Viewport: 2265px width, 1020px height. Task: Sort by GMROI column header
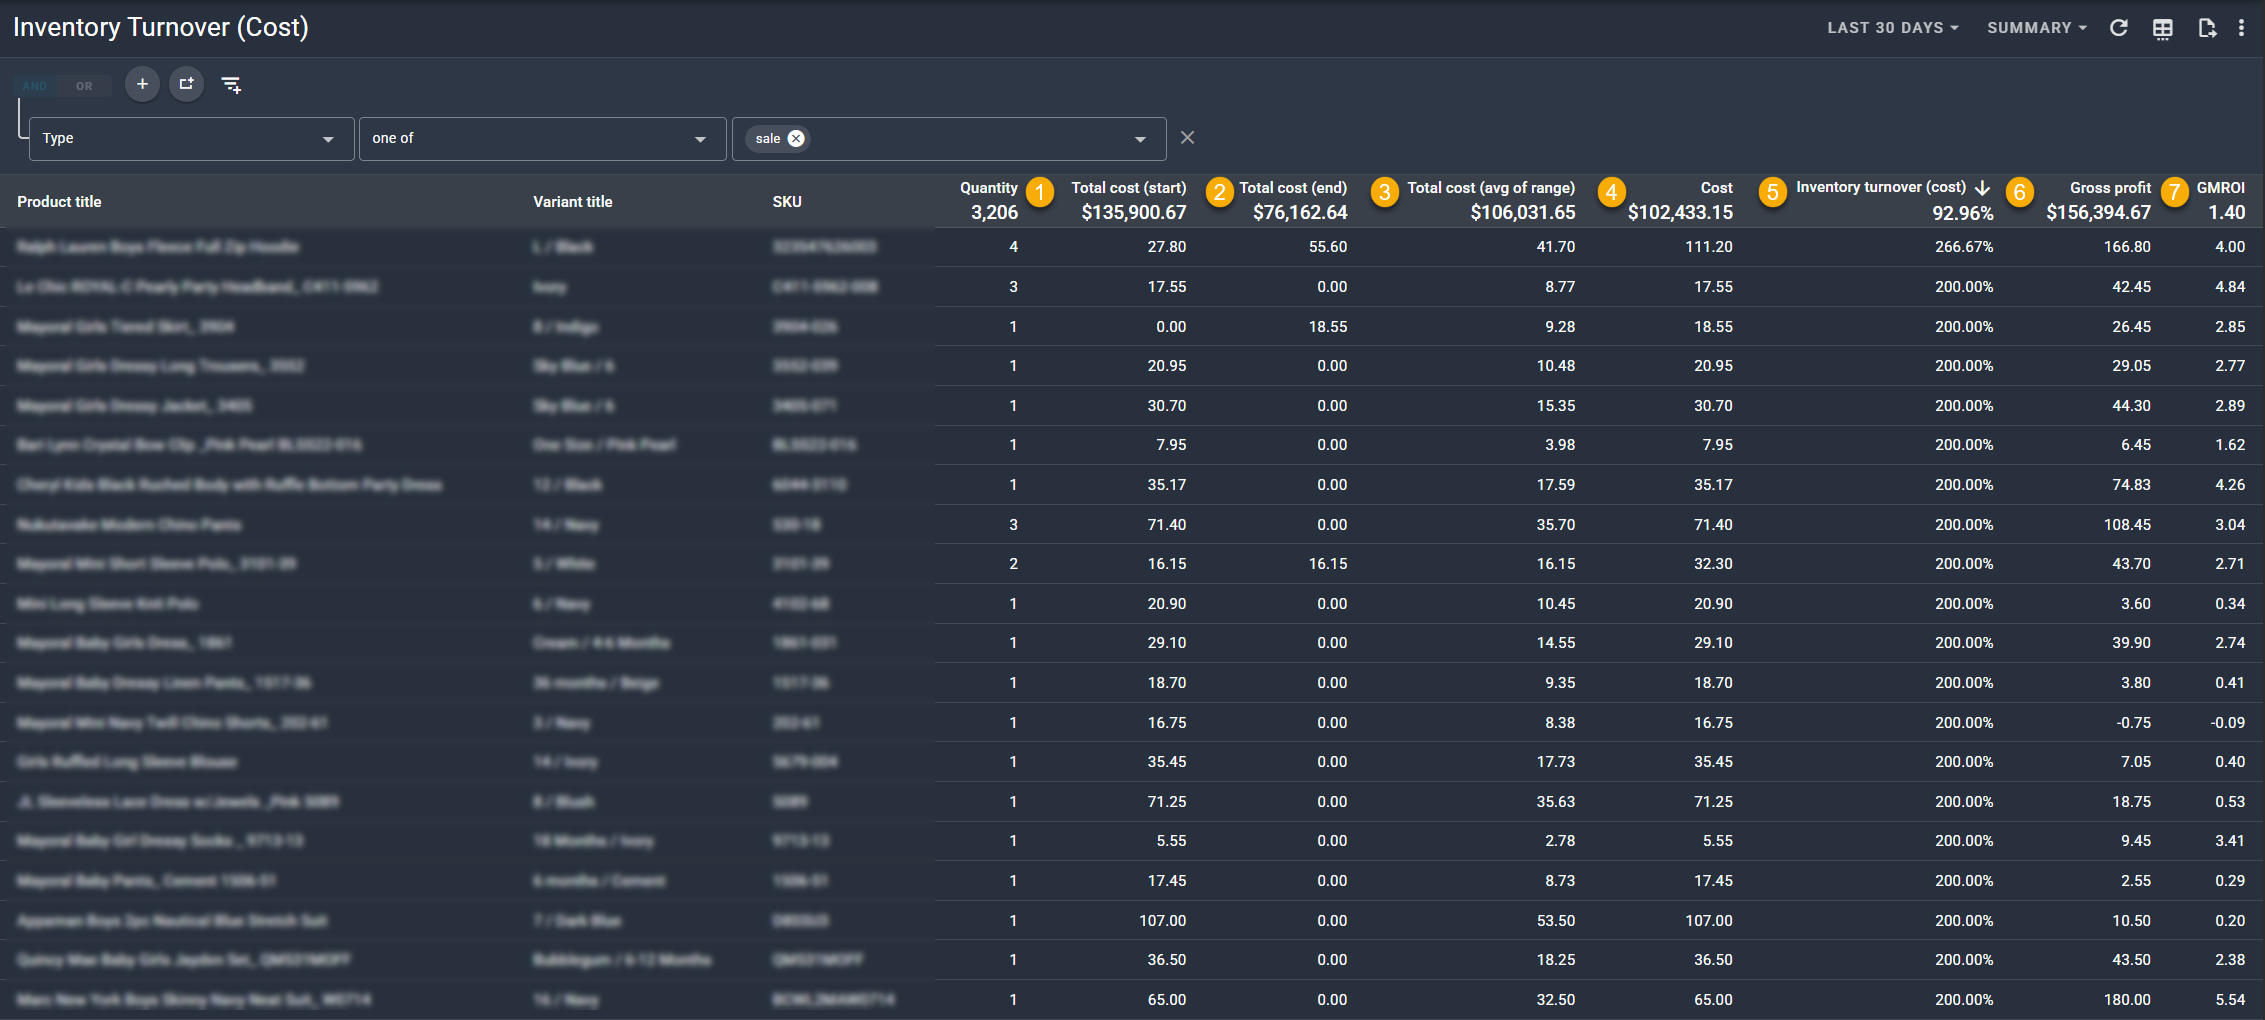pyautogui.click(x=2220, y=188)
